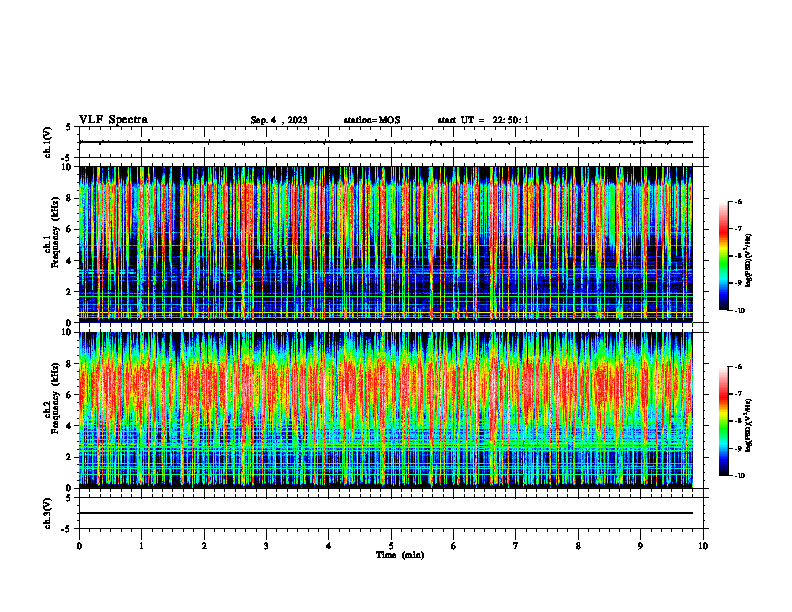Click ch.2 Frequency (kHz) axis label
Viewport: 792px width, 612px height.
53,398
